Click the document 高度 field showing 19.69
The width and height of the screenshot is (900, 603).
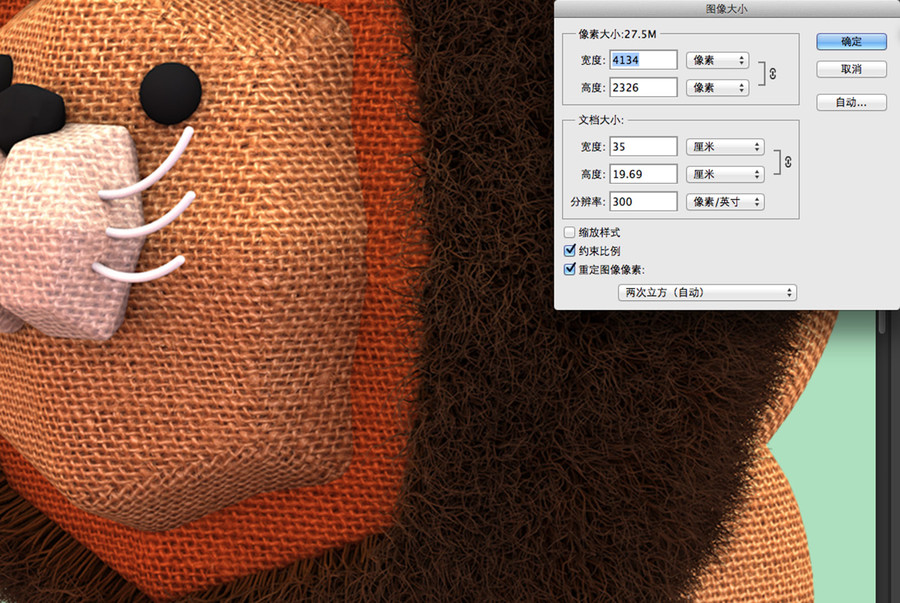(x=643, y=174)
